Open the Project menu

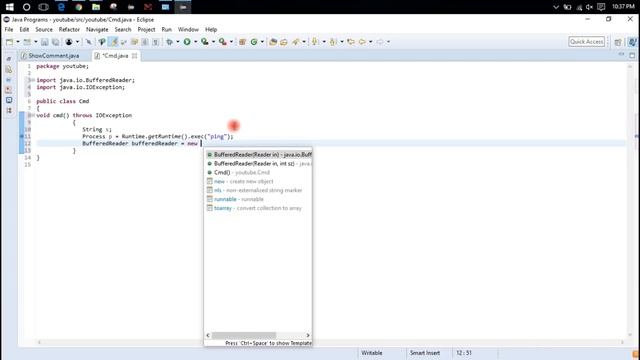(x=147, y=29)
